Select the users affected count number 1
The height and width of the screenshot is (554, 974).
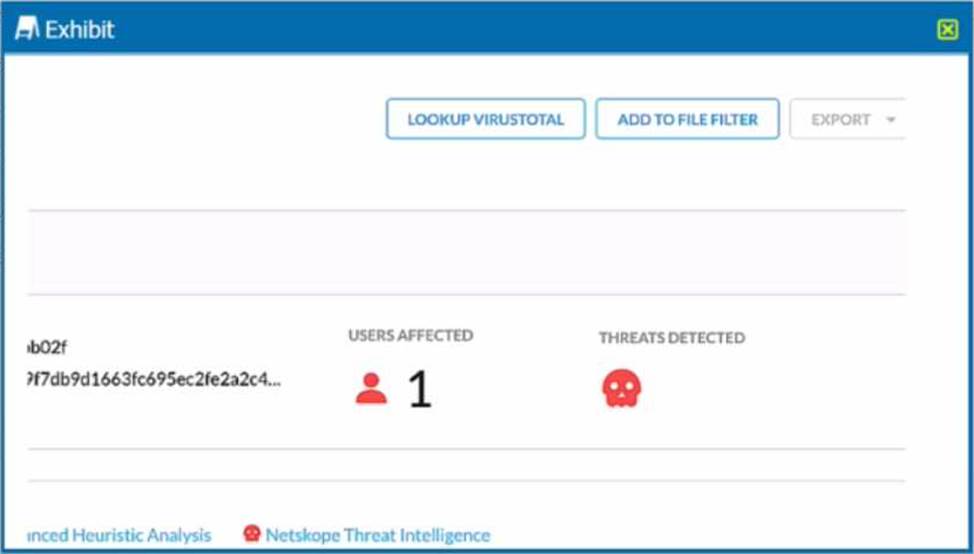tap(420, 390)
